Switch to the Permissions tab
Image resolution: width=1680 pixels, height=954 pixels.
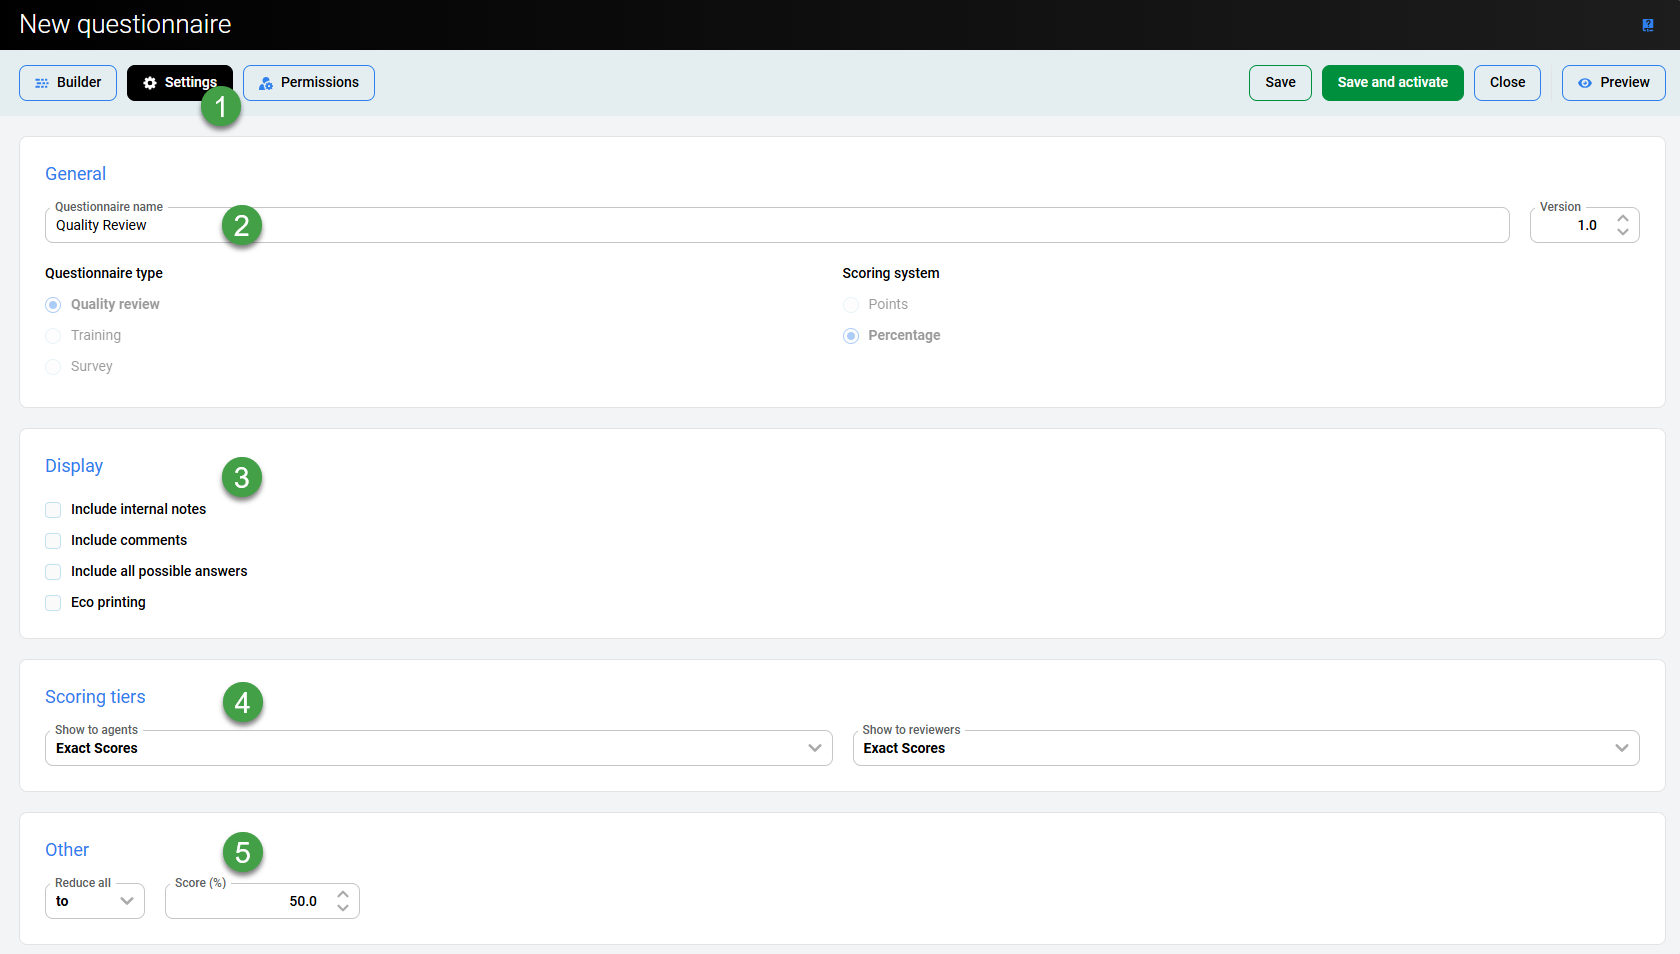point(309,83)
